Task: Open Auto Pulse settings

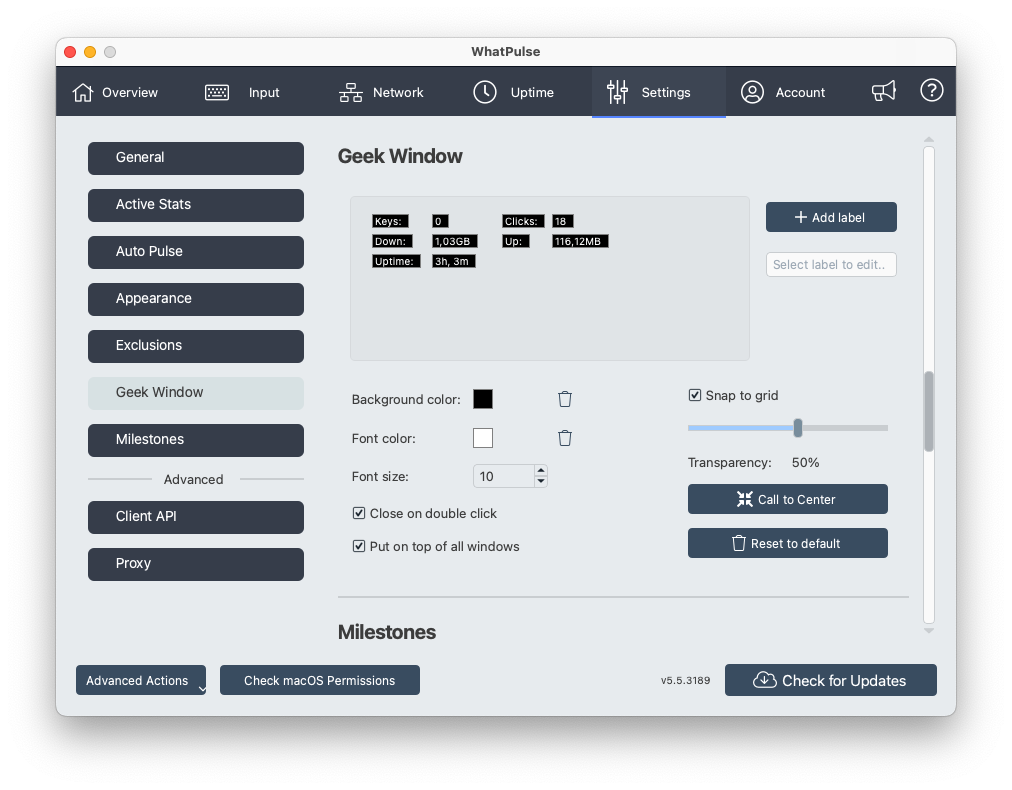Action: click(196, 252)
